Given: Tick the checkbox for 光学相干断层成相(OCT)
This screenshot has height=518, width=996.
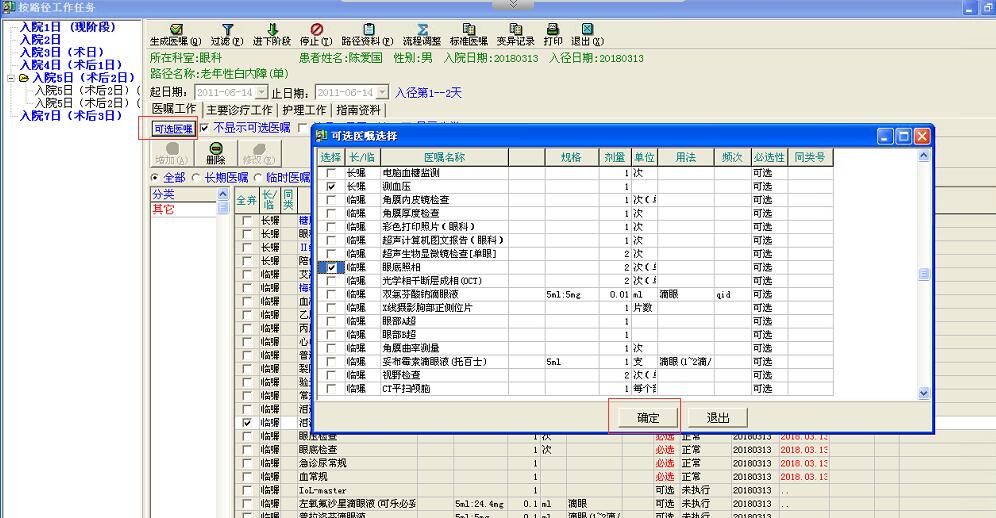Looking at the screenshot, I should (x=331, y=281).
